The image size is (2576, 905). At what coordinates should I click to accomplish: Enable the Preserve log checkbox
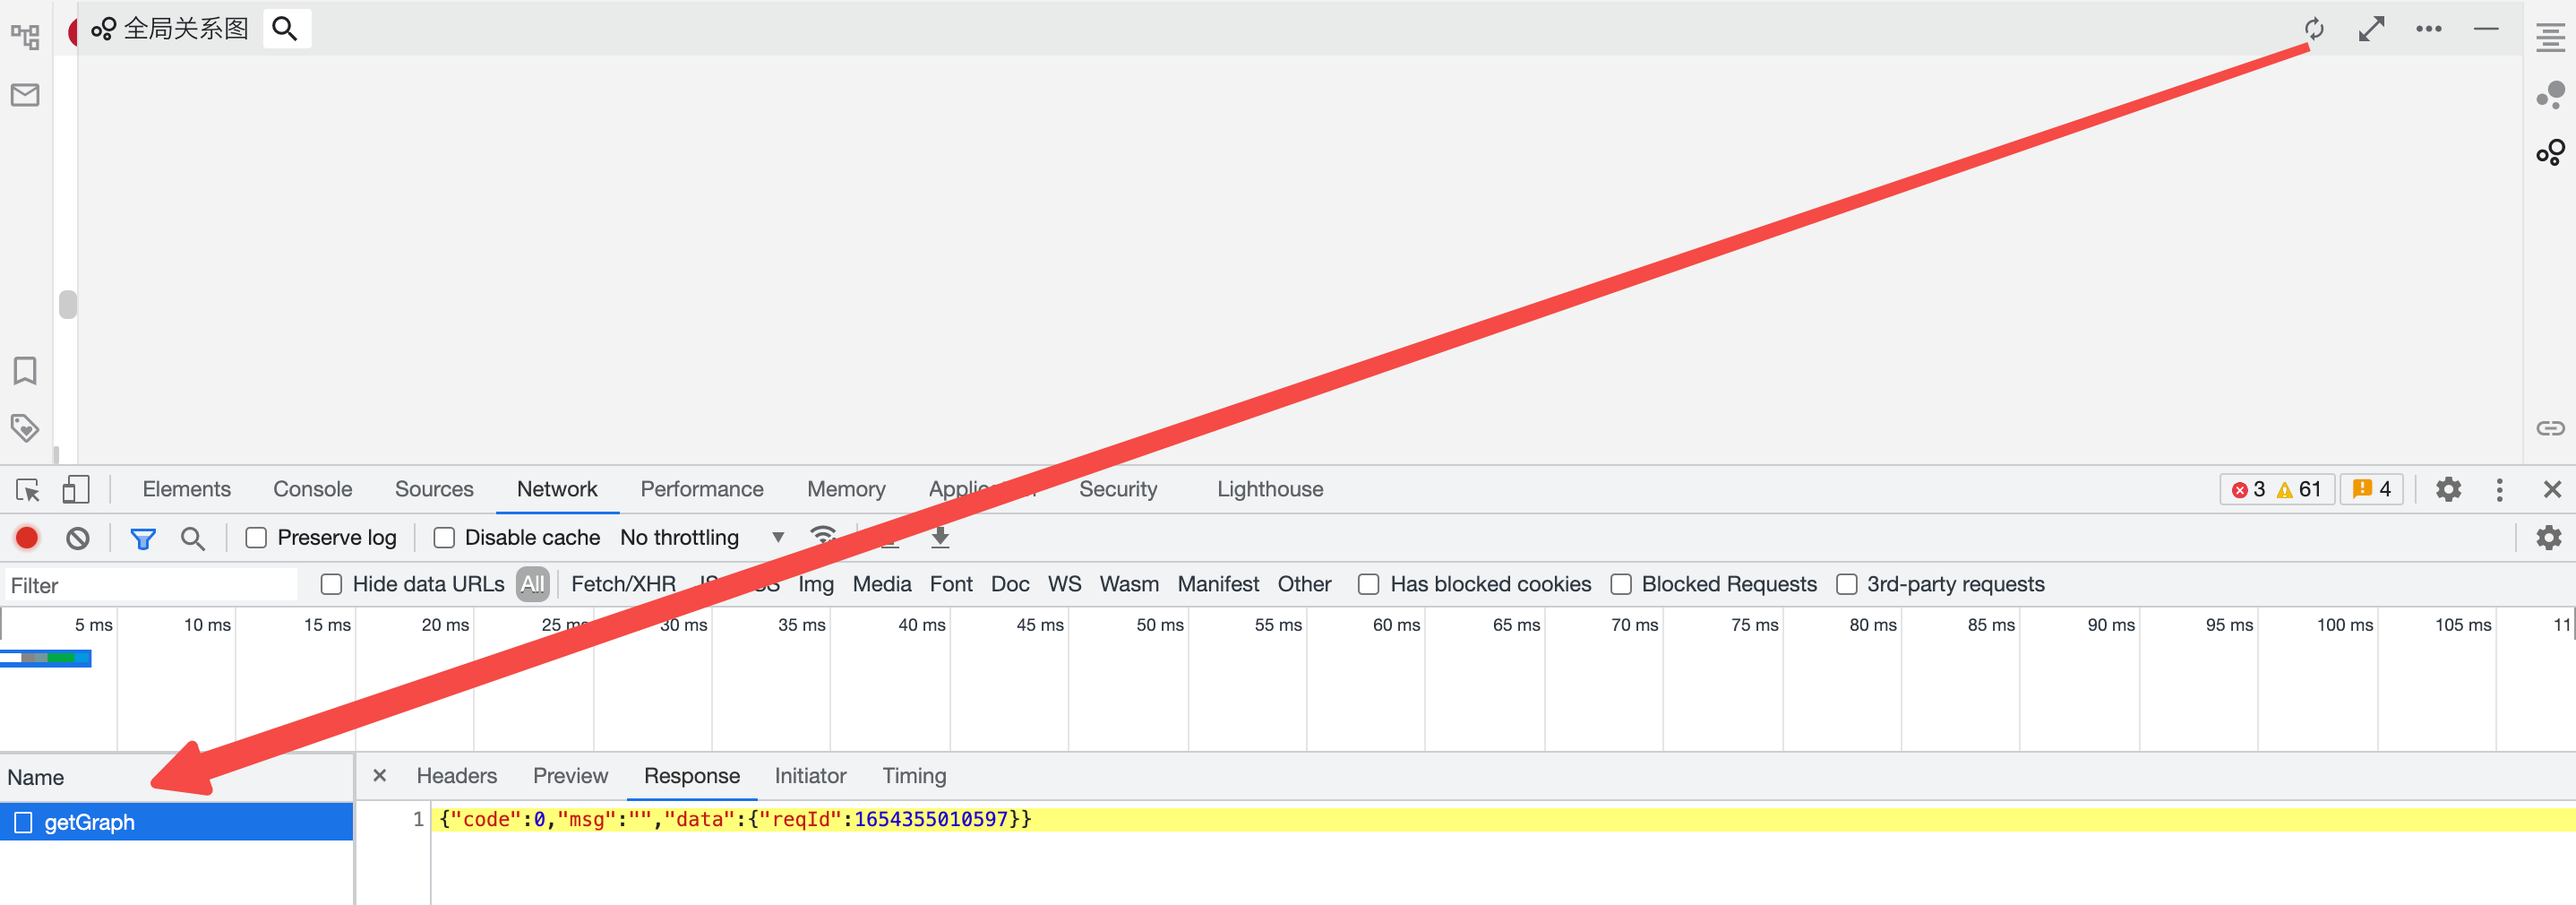pyautogui.click(x=257, y=538)
